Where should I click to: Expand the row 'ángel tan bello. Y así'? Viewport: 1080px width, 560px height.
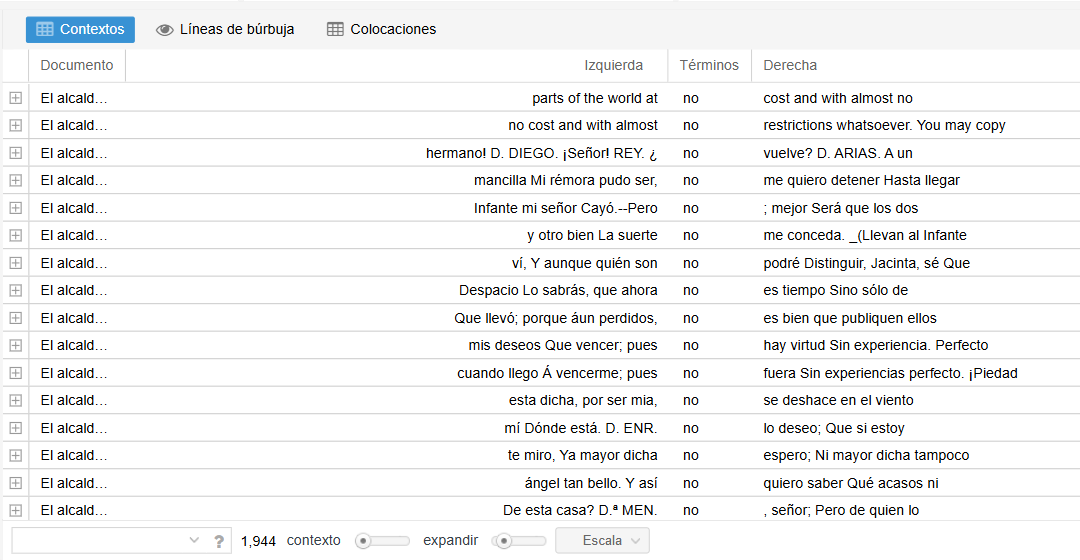click(16, 483)
